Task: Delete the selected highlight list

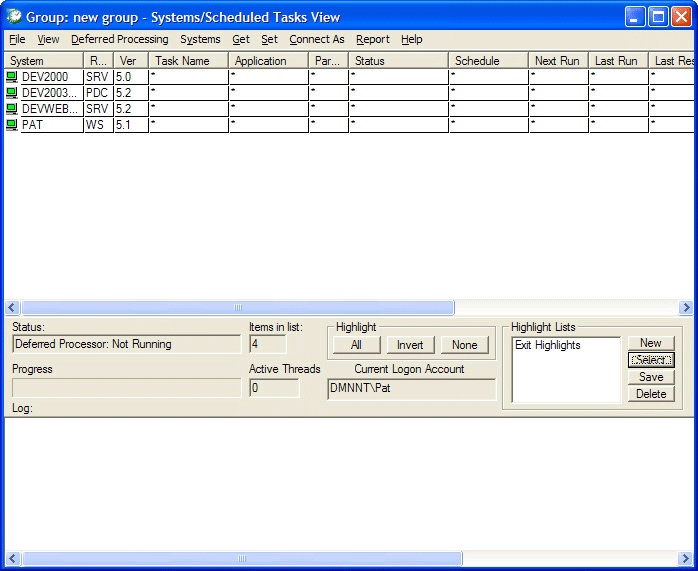Action: coord(651,394)
